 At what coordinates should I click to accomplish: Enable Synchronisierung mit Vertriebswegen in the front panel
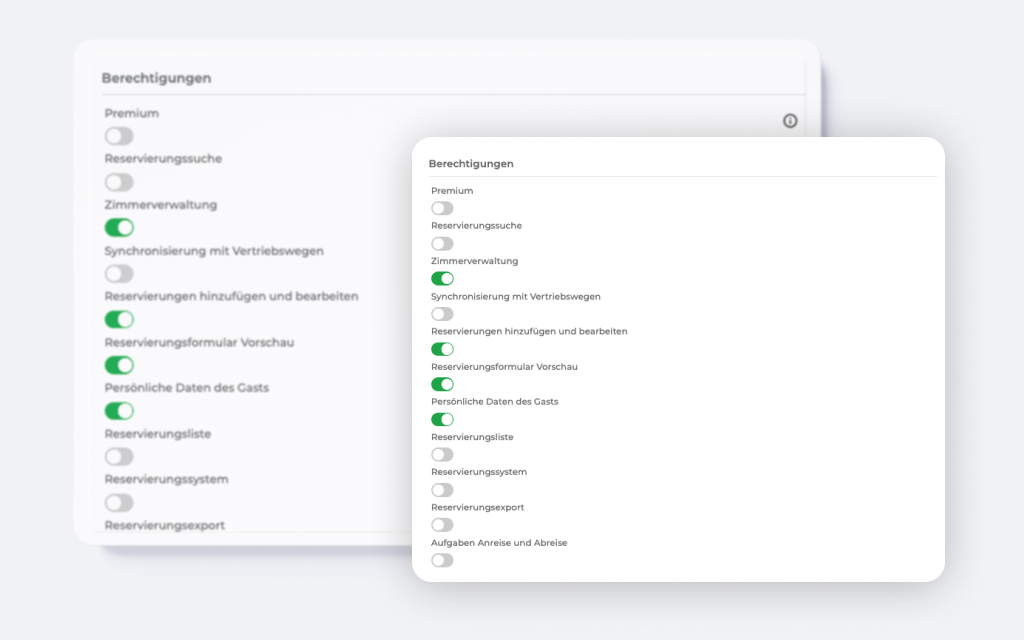(x=442, y=314)
